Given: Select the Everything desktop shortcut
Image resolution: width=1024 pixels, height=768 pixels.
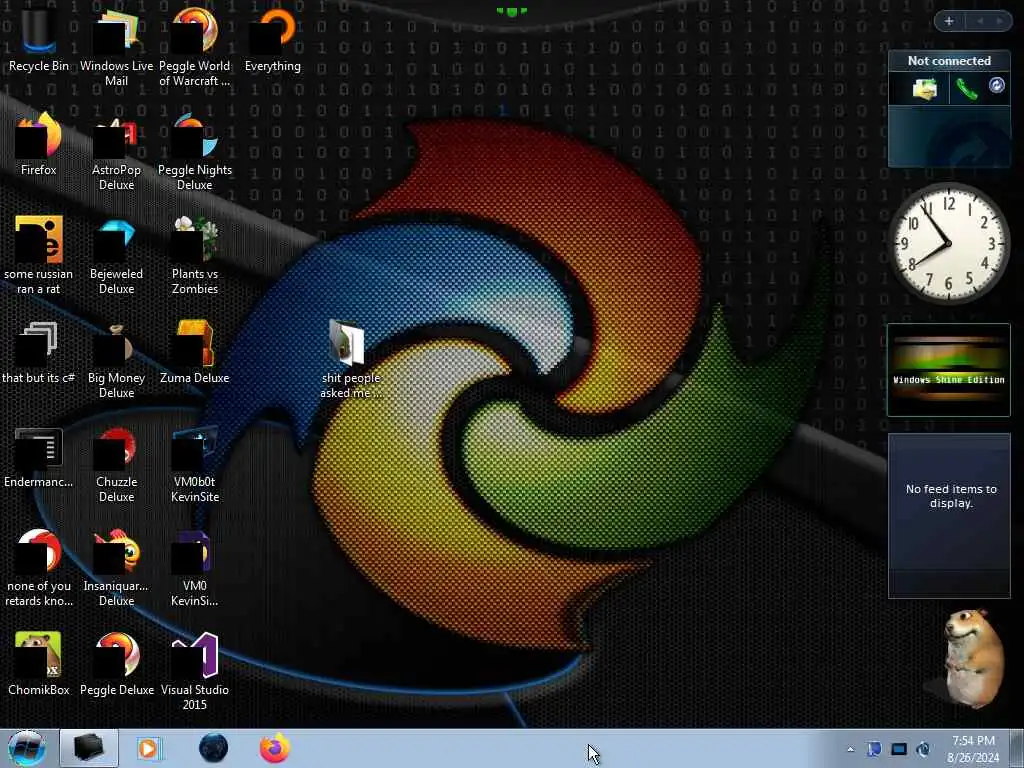Looking at the screenshot, I should [273, 39].
